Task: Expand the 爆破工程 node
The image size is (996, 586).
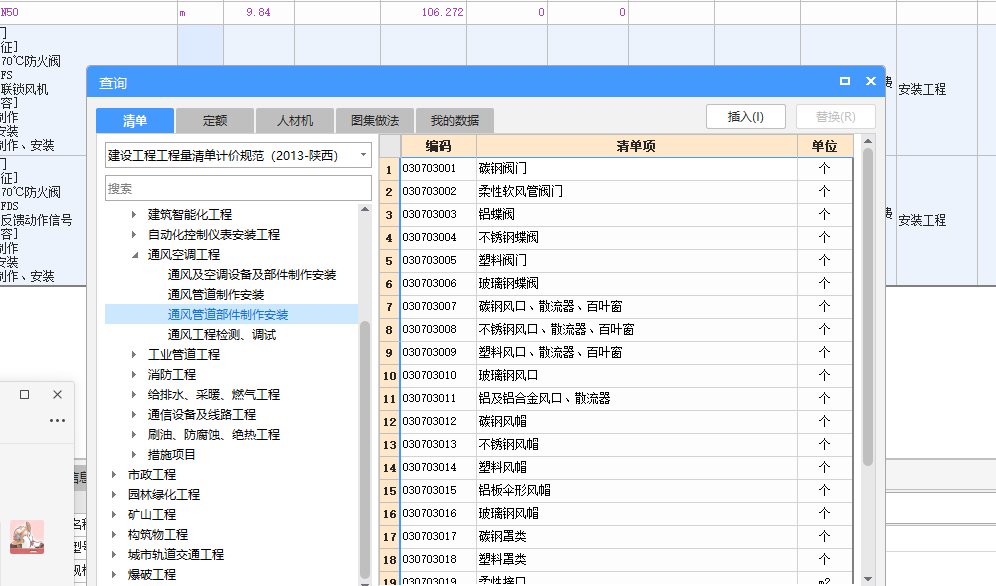Action: tap(114, 575)
